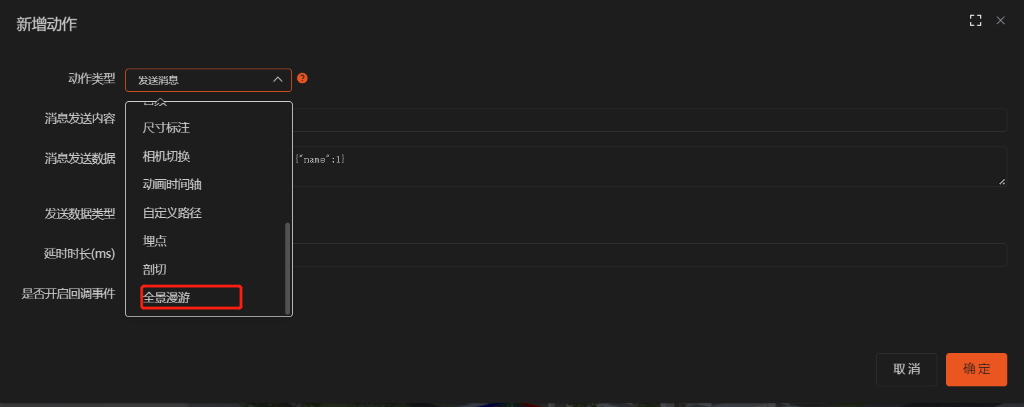Click the 动作类型 combo box showing 发送消息

click(208, 80)
